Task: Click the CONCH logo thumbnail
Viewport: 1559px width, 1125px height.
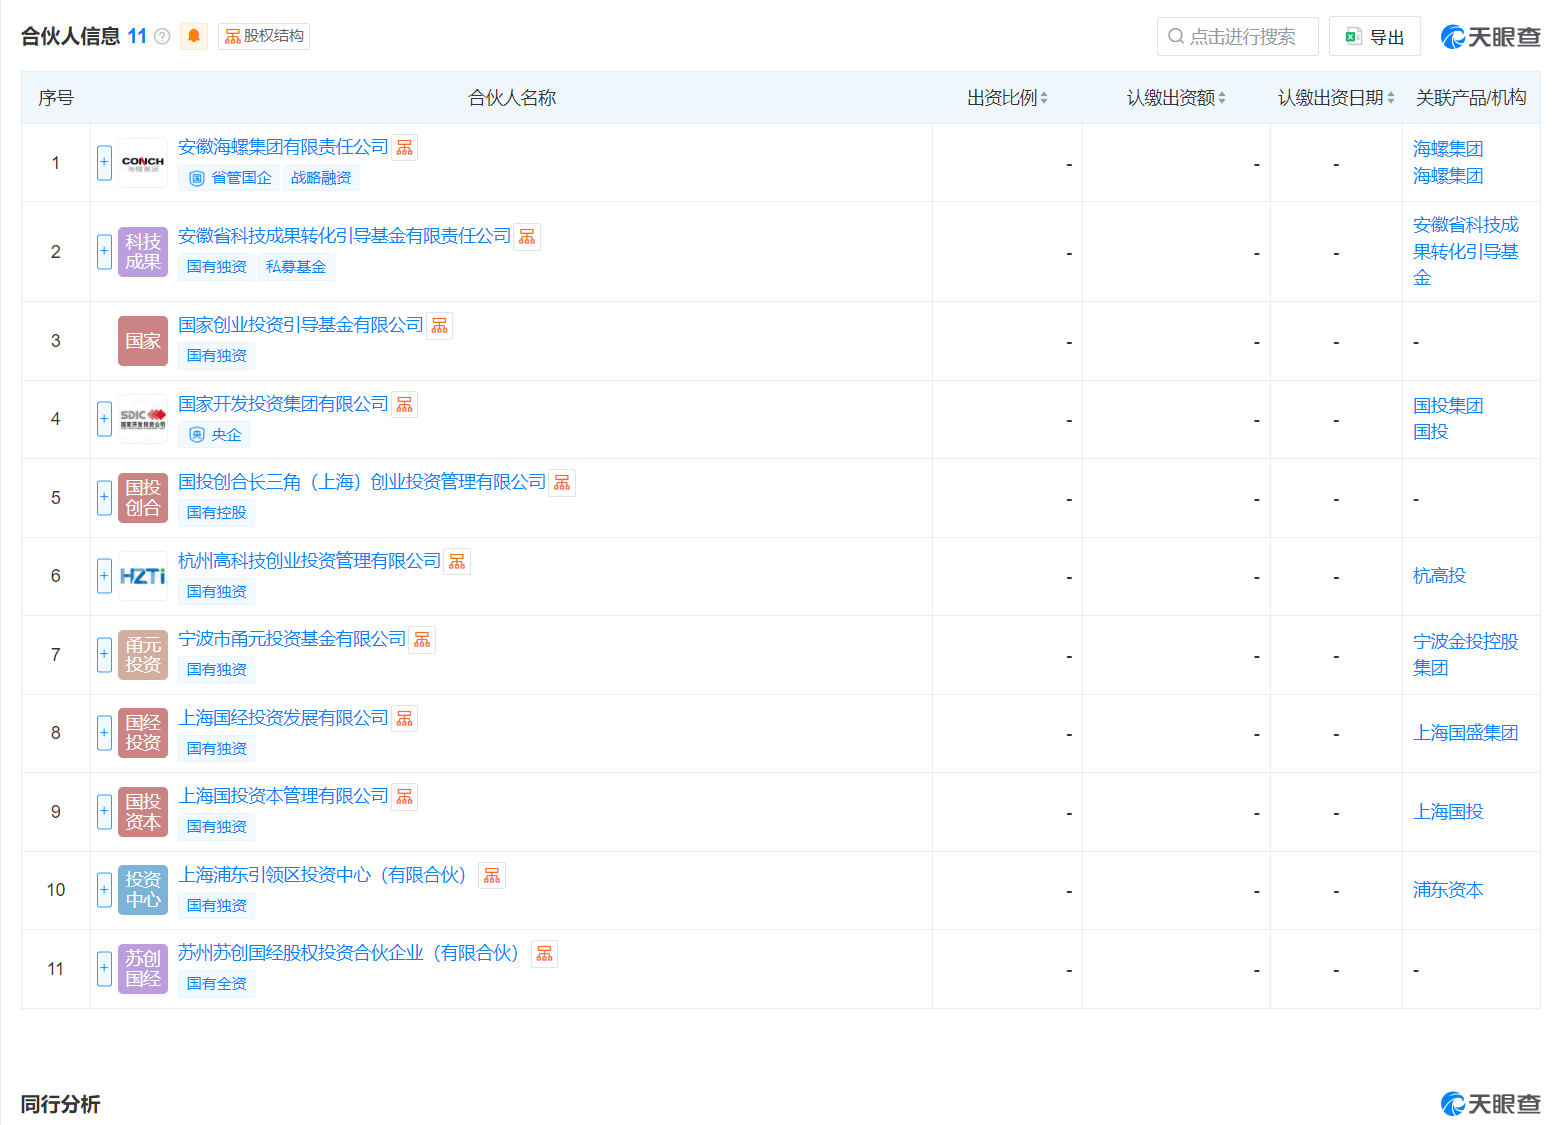Action: pyautogui.click(x=143, y=163)
